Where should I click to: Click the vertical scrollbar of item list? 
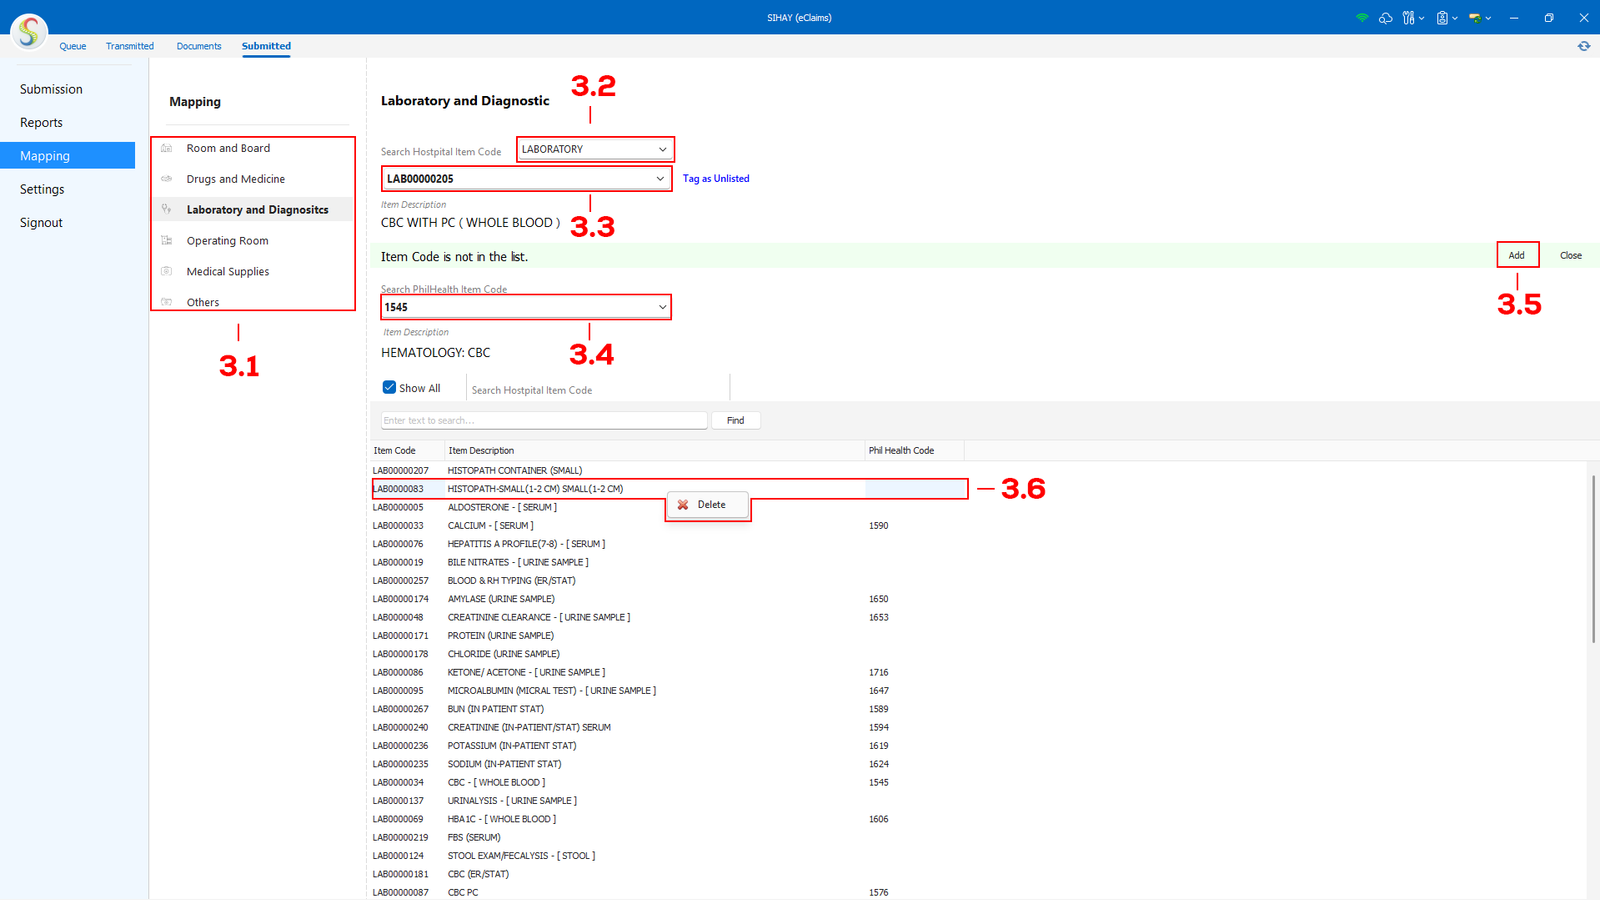1592,560
